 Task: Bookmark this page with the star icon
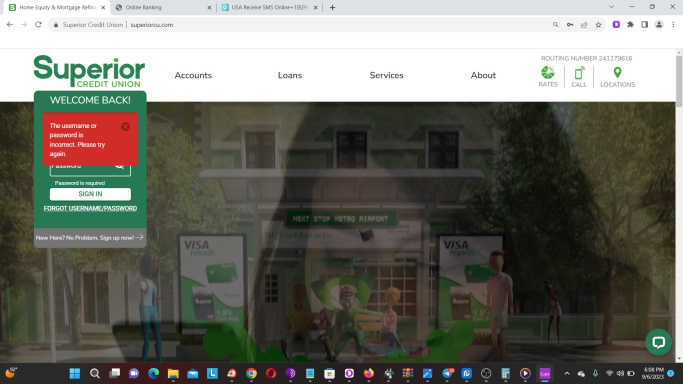click(x=598, y=25)
